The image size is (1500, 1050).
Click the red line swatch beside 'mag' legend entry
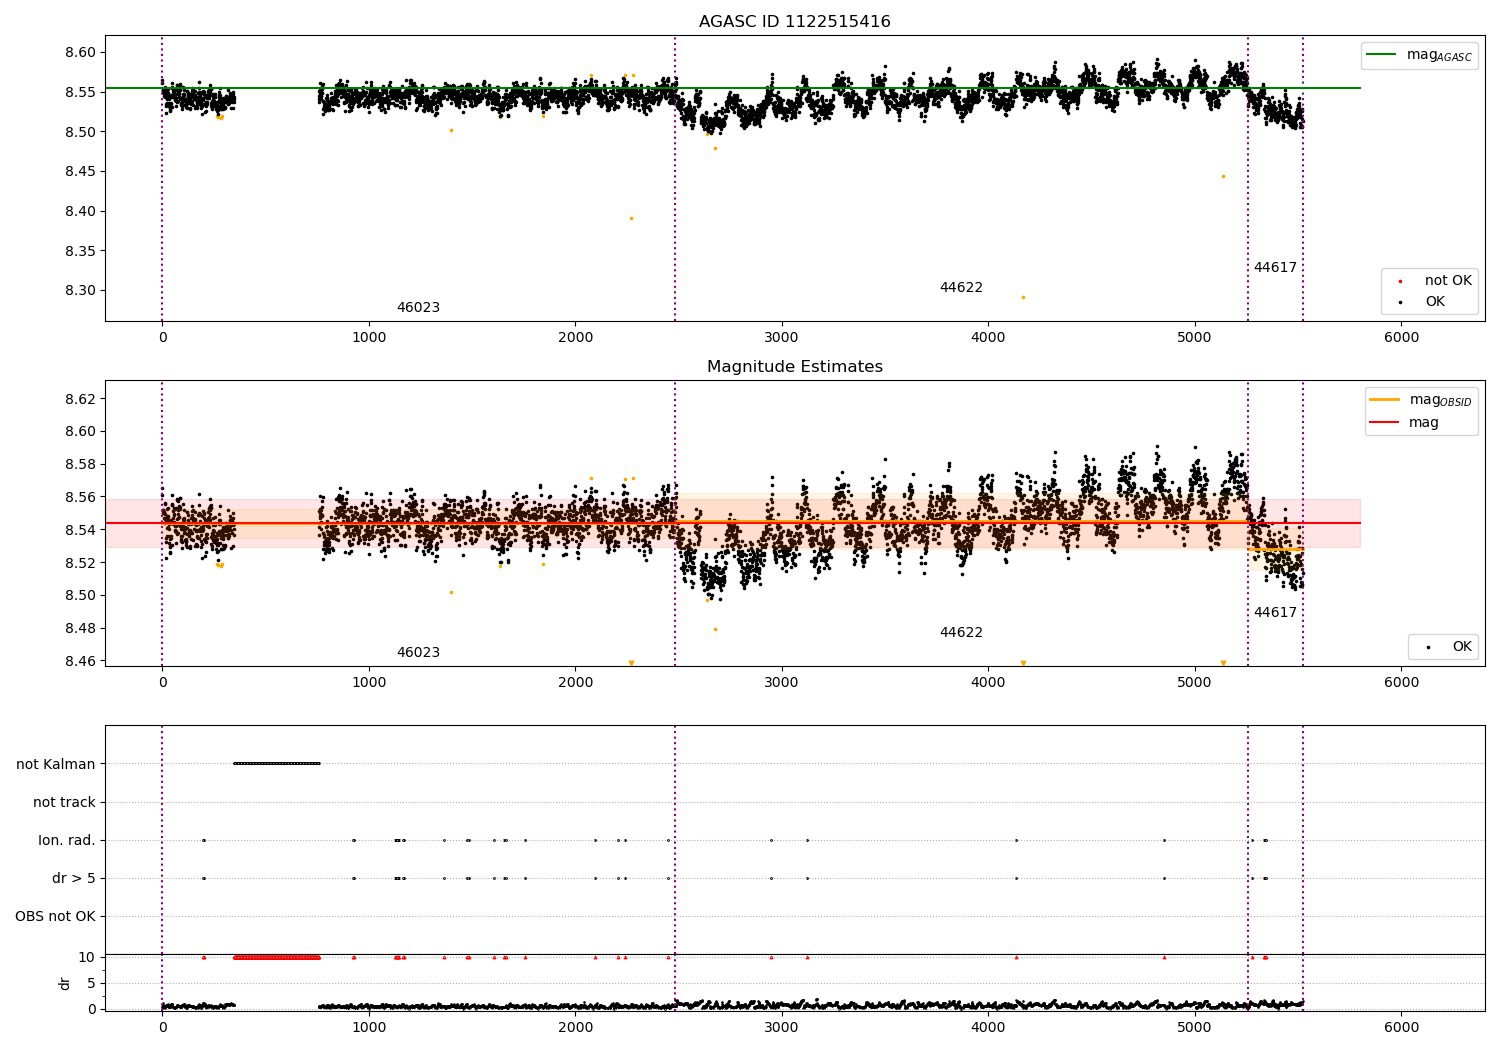(1385, 422)
